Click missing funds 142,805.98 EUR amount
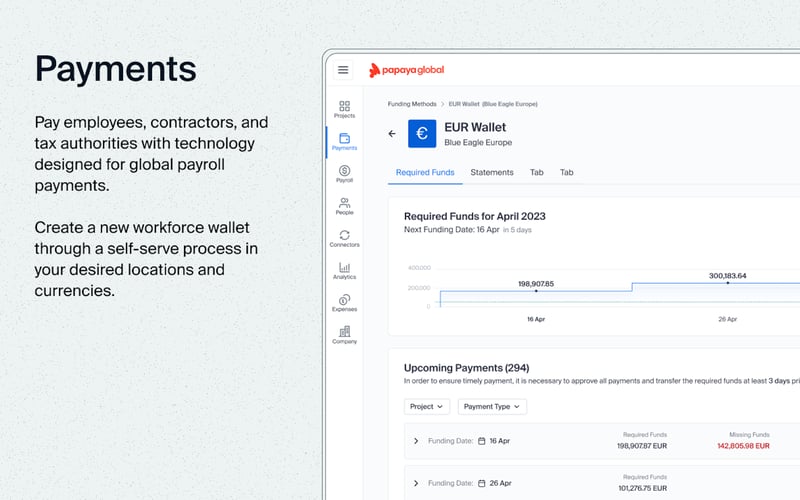Image resolution: width=800 pixels, height=500 pixels. (x=743, y=446)
